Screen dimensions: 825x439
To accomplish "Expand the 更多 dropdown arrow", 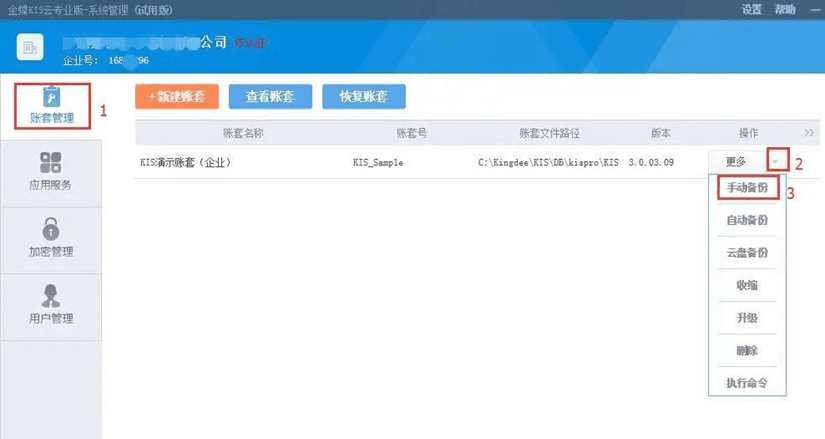I will point(777,161).
